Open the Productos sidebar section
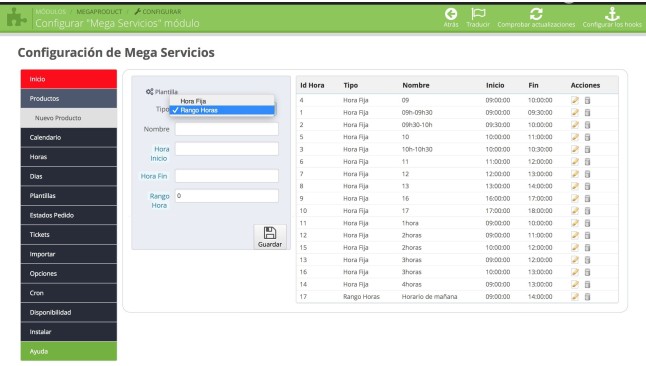This screenshot has height=366, width=646. point(69,99)
